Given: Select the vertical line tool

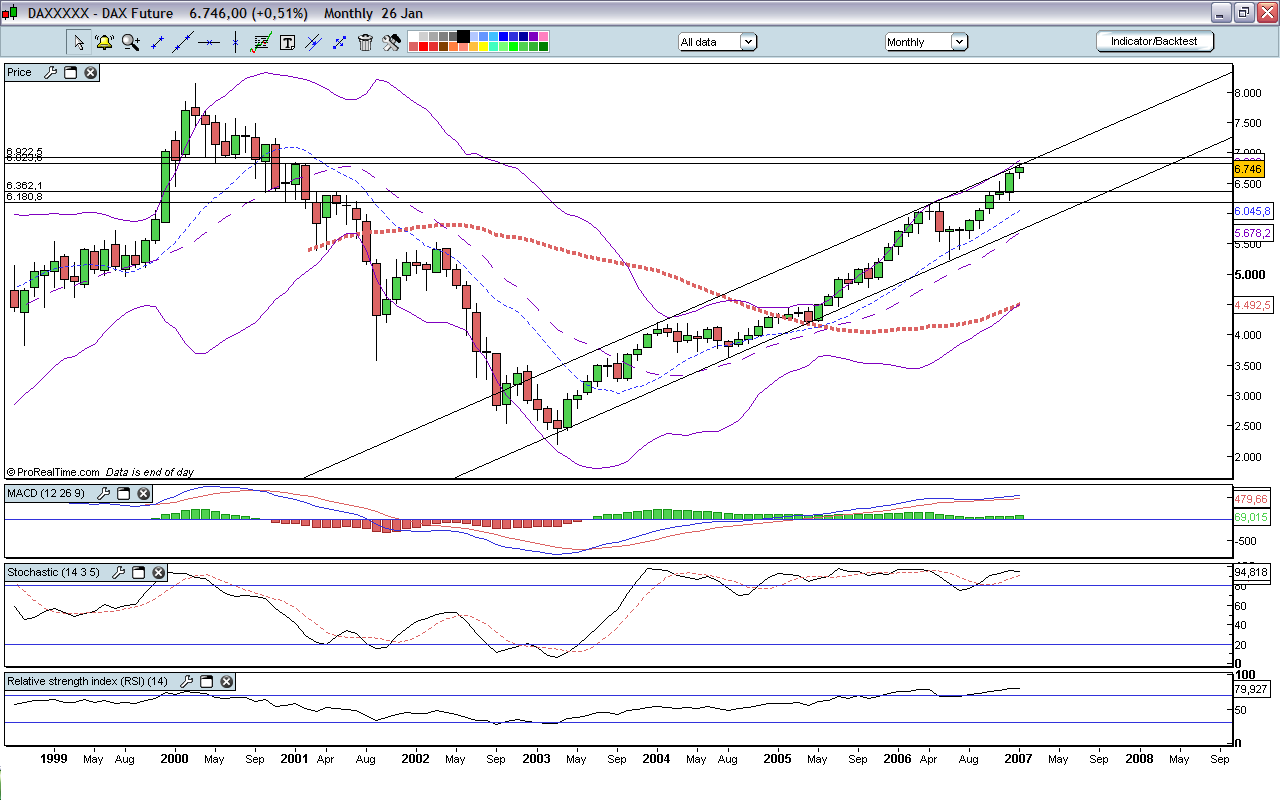Looking at the screenshot, I should pyautogui.click(x=235, y=42).
